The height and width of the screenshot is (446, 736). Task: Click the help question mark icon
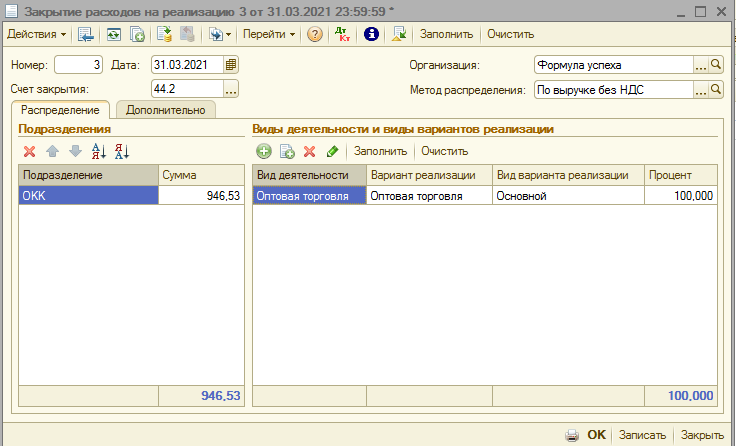[x=315, y=34]
